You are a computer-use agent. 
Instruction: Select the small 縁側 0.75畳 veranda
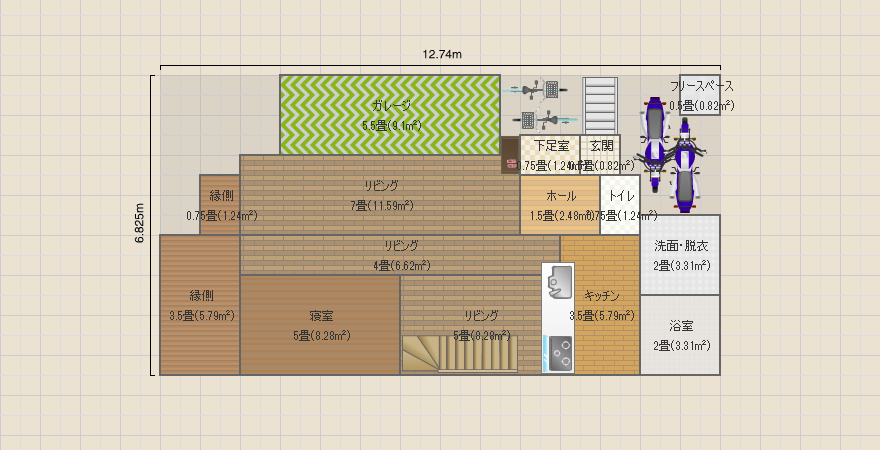220,204
